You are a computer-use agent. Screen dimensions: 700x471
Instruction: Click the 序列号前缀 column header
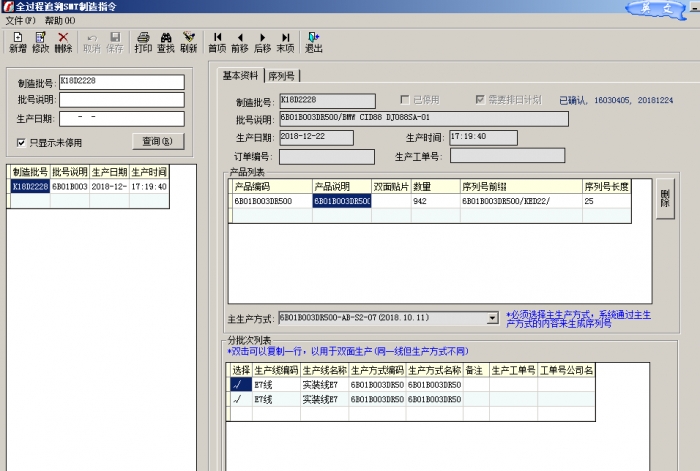click(521, 186)
